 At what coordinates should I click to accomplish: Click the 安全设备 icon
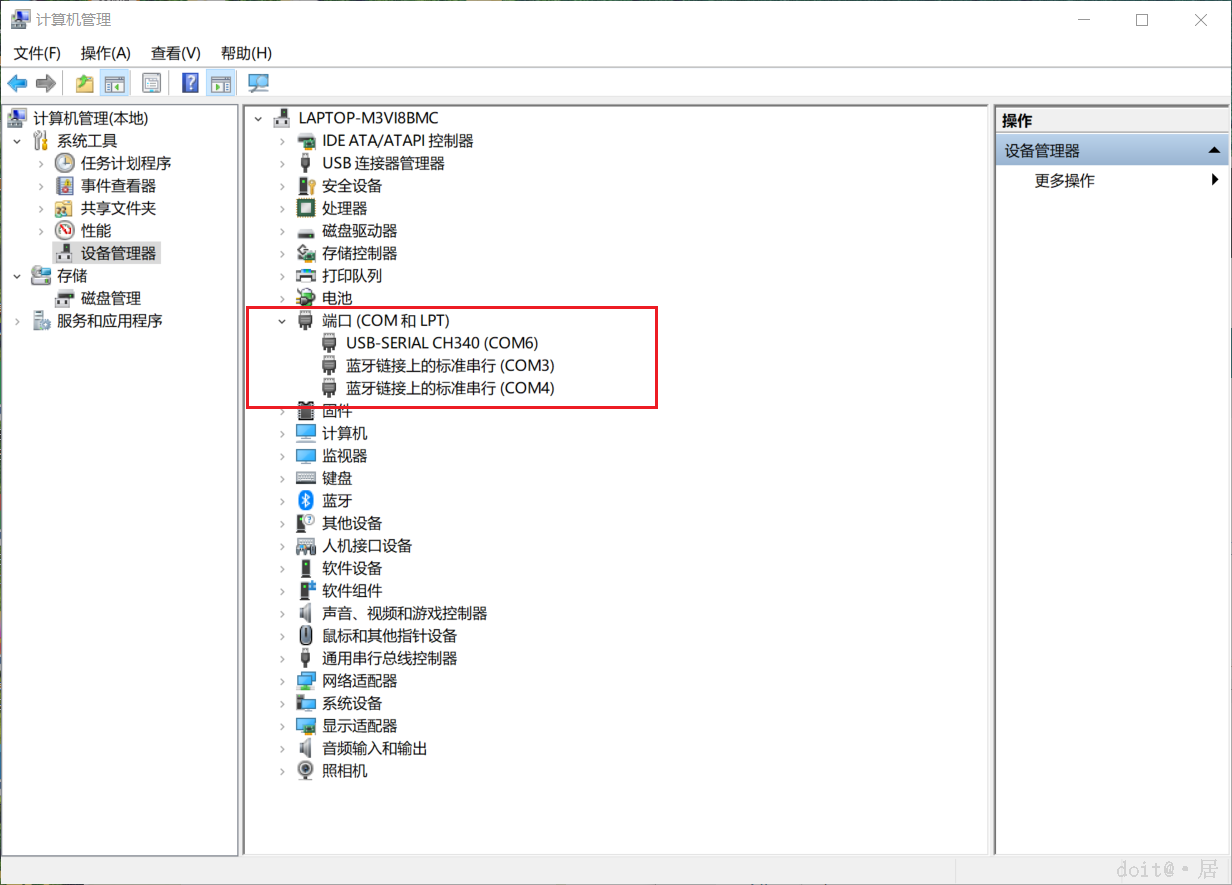pos(306,186)
